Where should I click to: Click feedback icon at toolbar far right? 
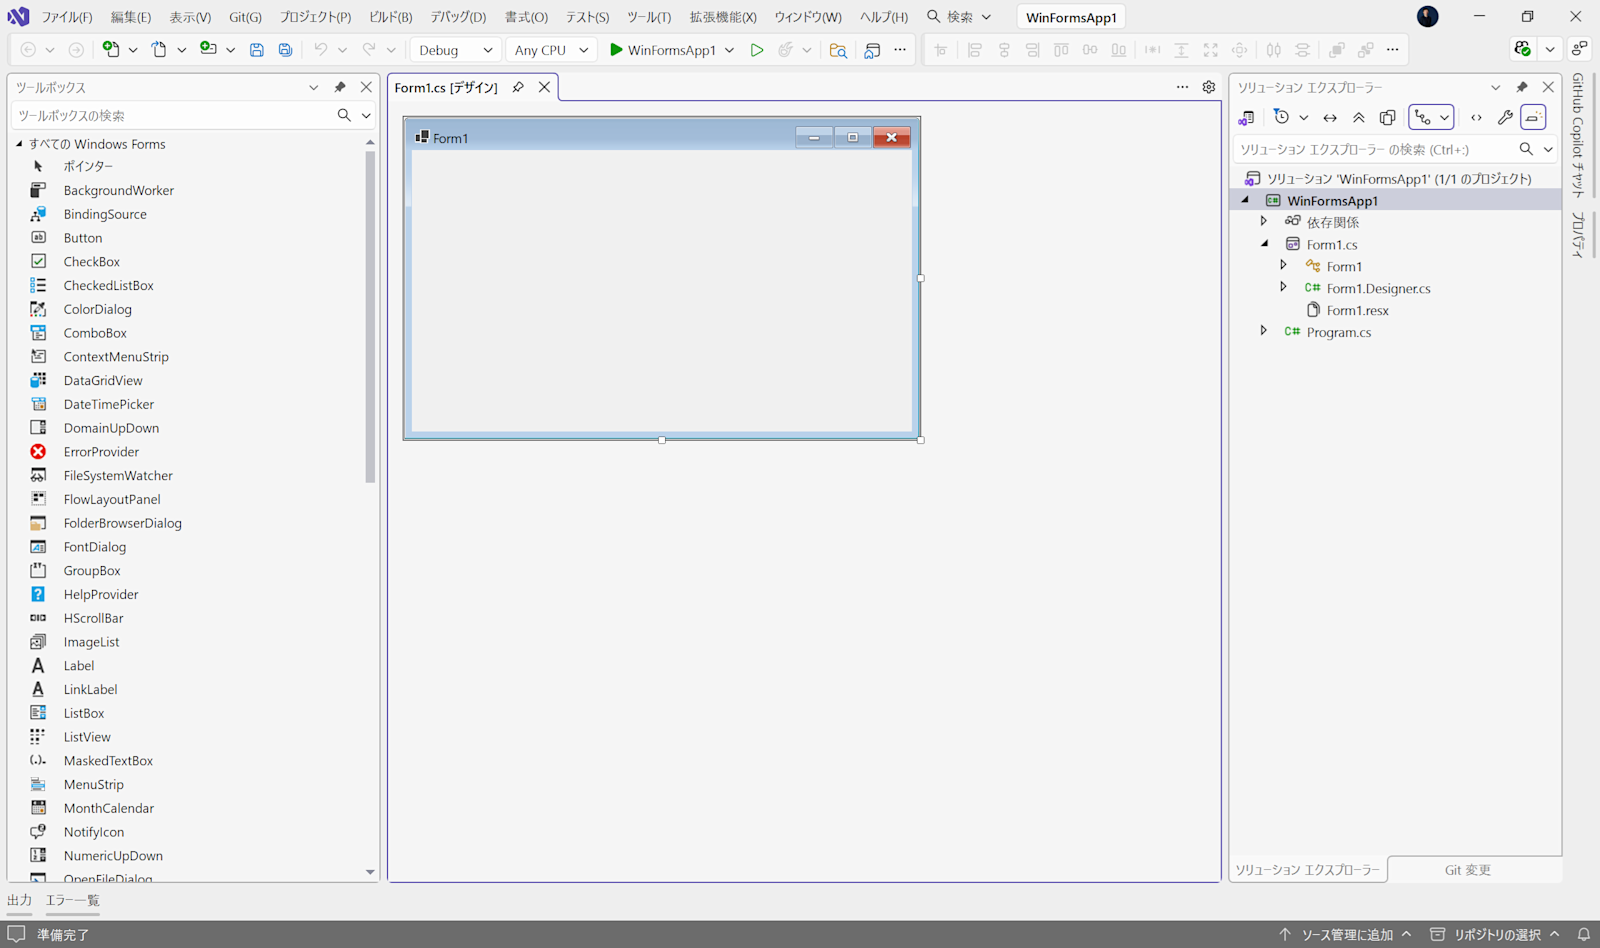pyautogui.click(x=1580, y=49)
